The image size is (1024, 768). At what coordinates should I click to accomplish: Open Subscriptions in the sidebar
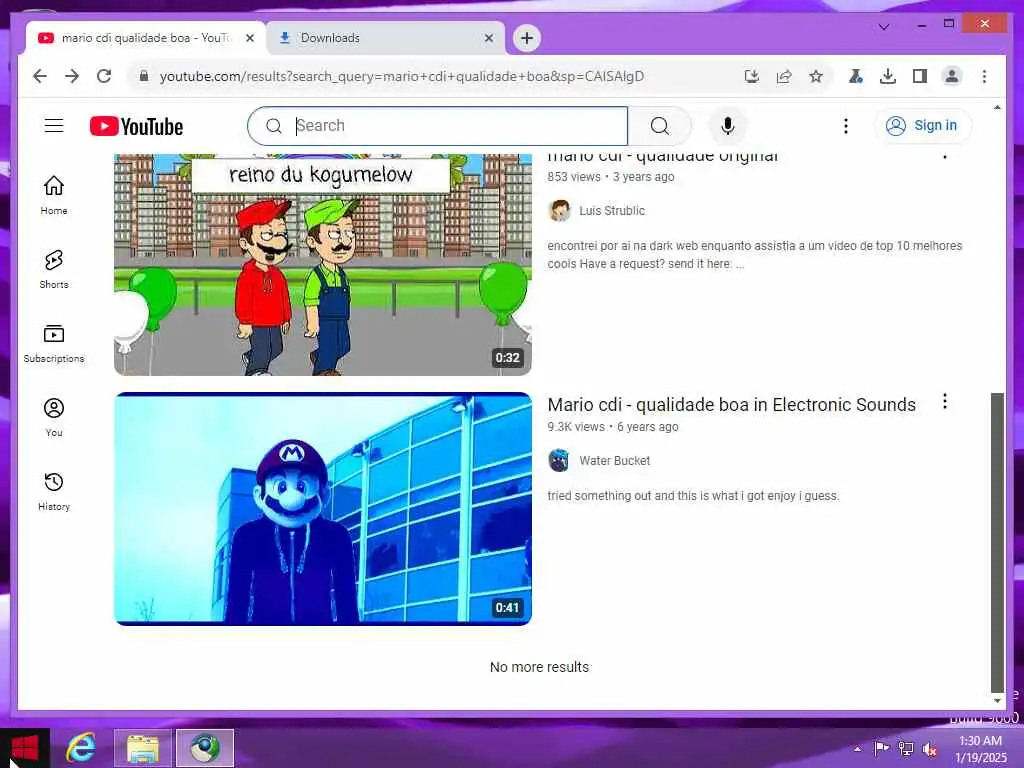point(54,343)
